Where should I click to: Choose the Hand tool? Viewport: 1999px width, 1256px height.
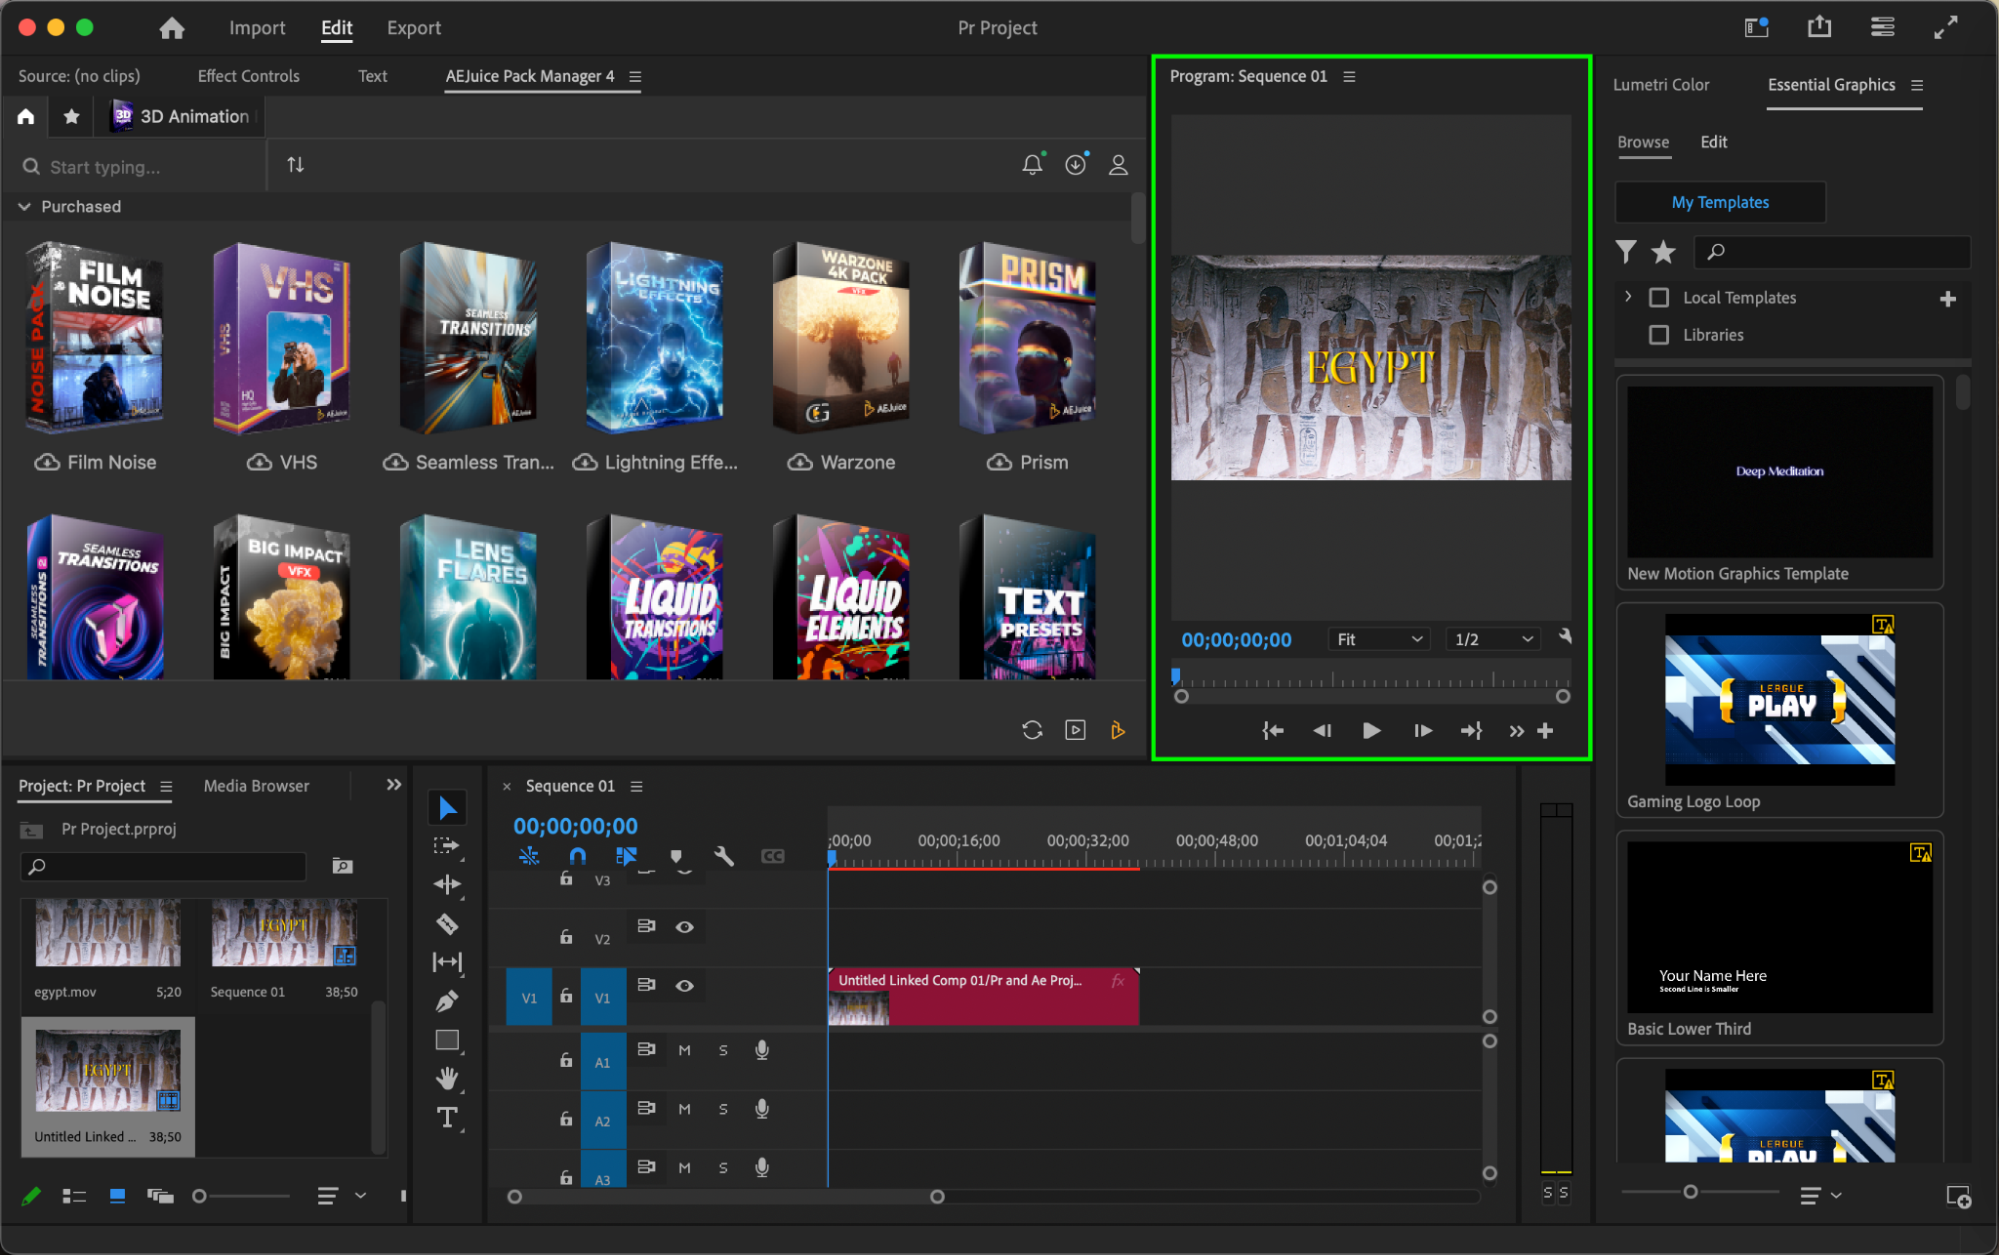(x=447, y=1078)
